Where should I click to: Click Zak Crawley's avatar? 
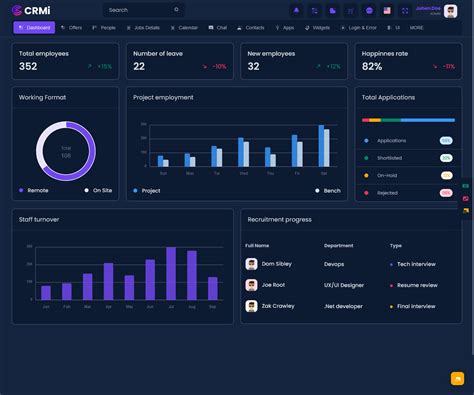pos(251,306)
